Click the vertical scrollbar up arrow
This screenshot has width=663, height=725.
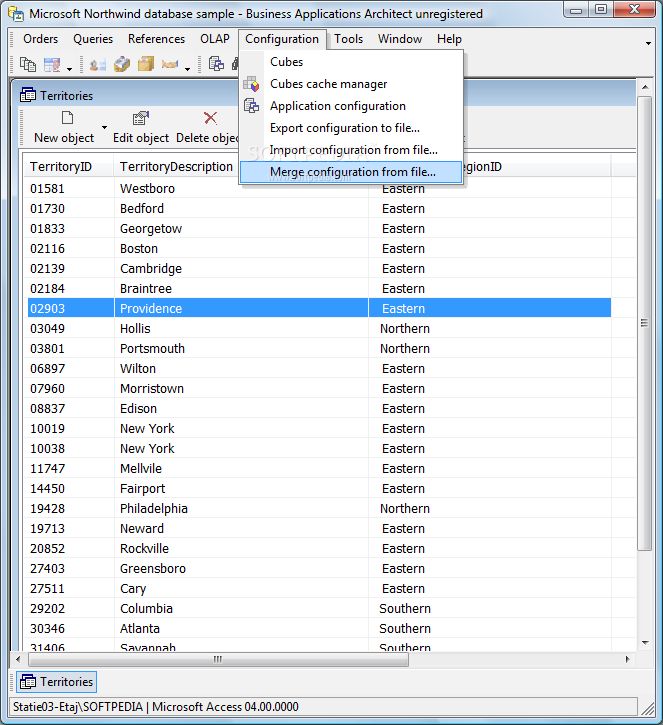tap(645, 87)
